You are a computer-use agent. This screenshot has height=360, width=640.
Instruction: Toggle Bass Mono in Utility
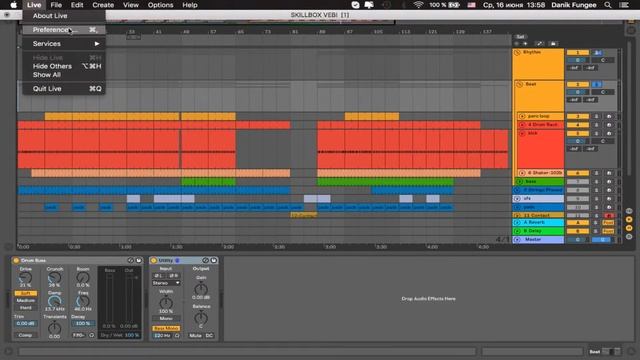pos(166,328)
